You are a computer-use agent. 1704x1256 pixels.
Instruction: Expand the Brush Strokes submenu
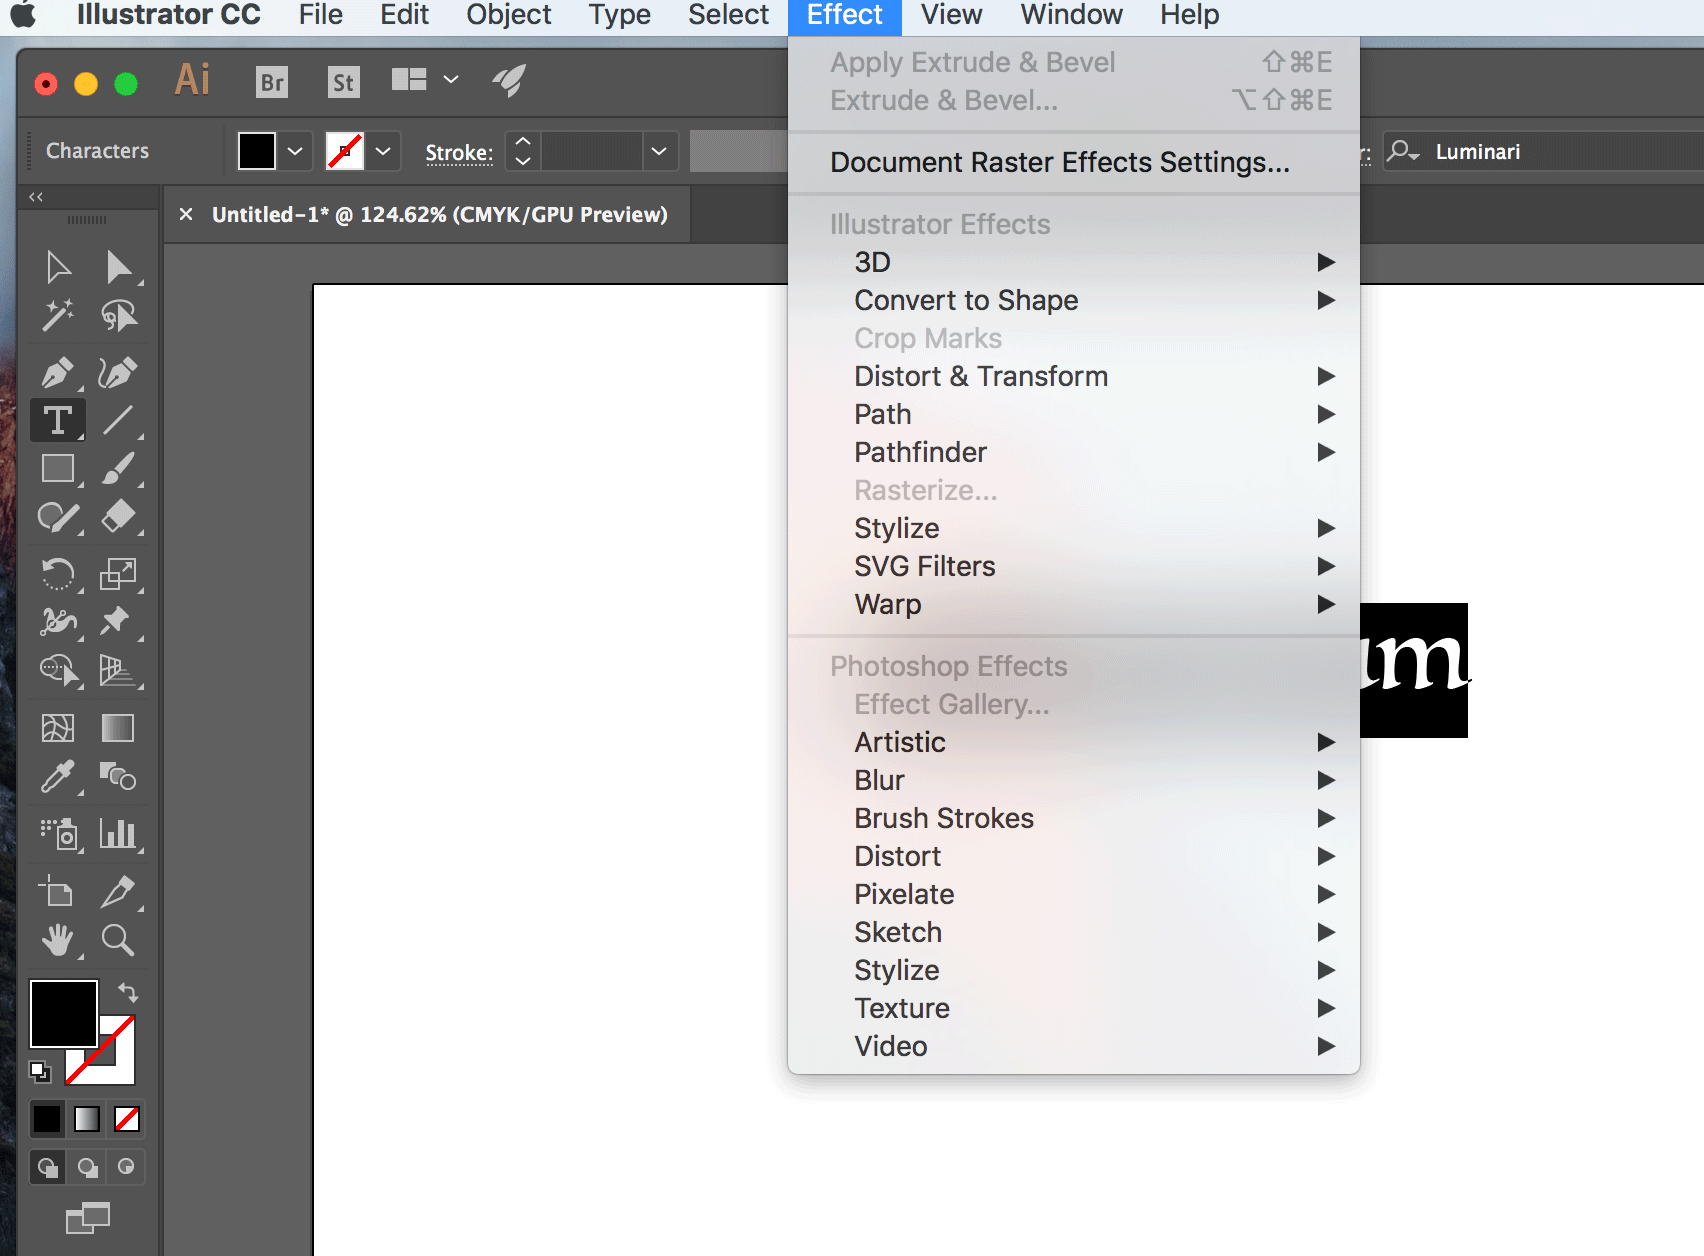tap(1073, 818)
